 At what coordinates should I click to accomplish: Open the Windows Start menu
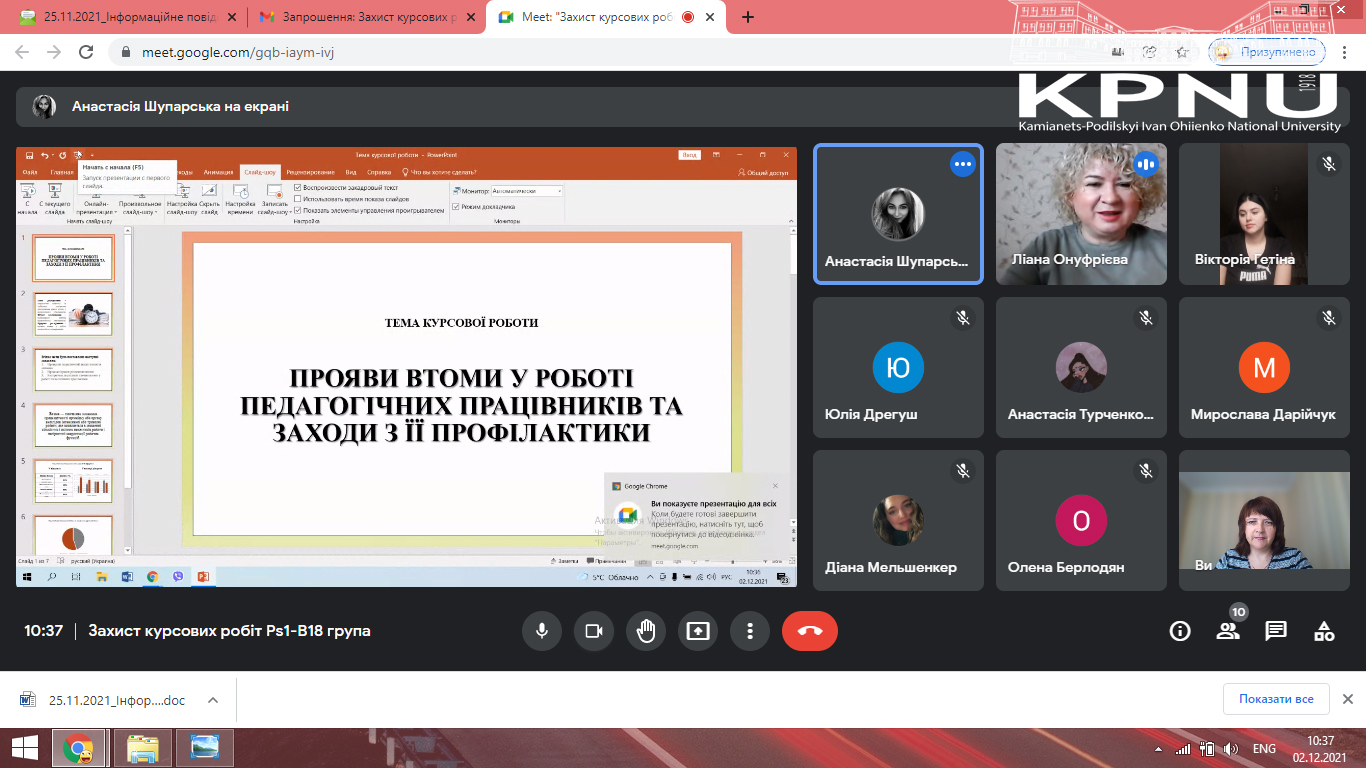(x=25, y=748)
